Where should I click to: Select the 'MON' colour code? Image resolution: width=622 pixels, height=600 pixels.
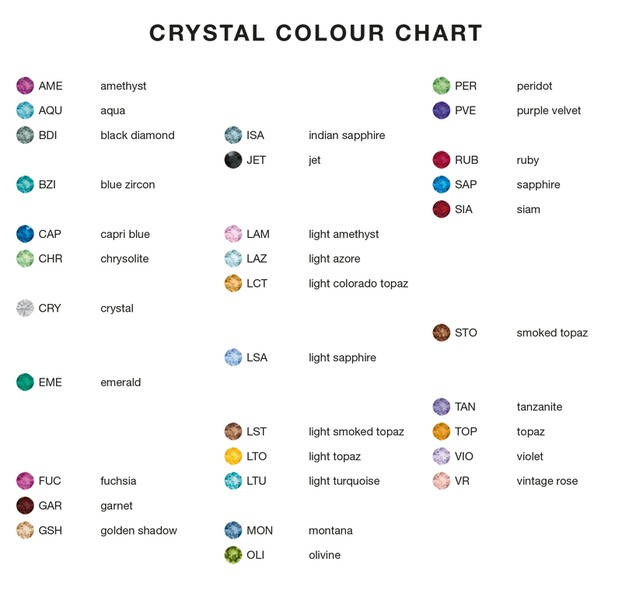click(259, 530)
